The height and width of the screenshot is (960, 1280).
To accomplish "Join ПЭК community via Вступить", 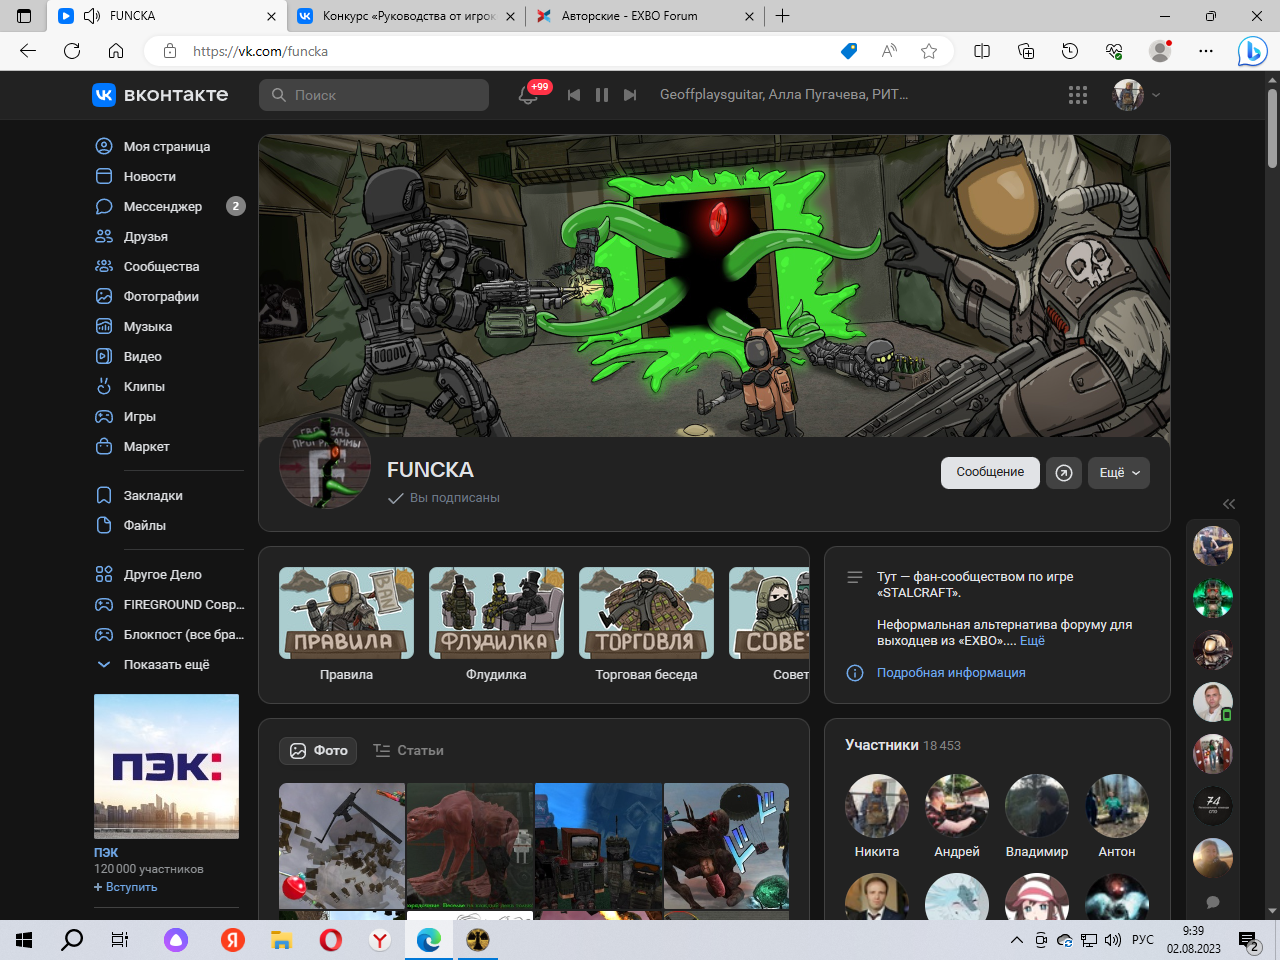I will coord(126,887).
